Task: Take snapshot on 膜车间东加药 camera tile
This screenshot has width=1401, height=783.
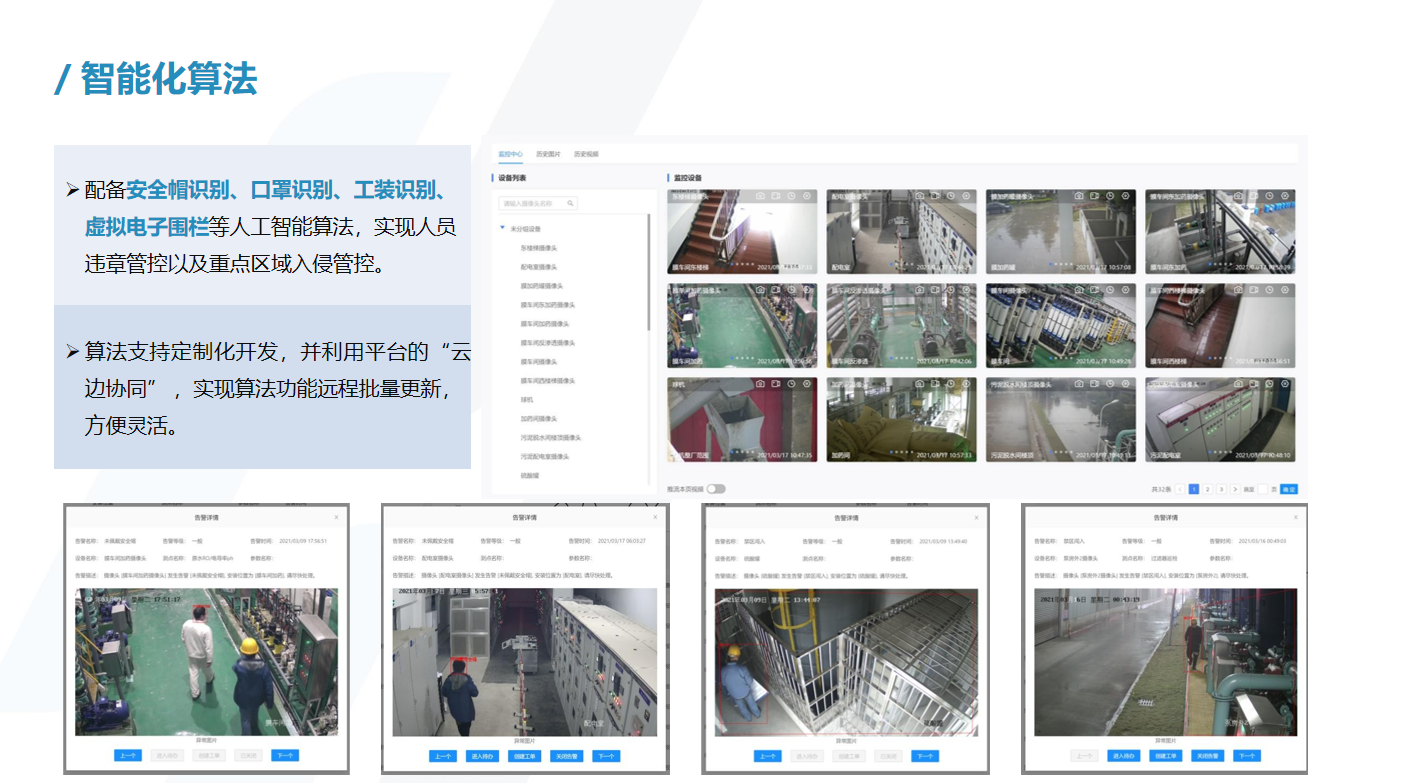Action: click(x=1238, y=196)
